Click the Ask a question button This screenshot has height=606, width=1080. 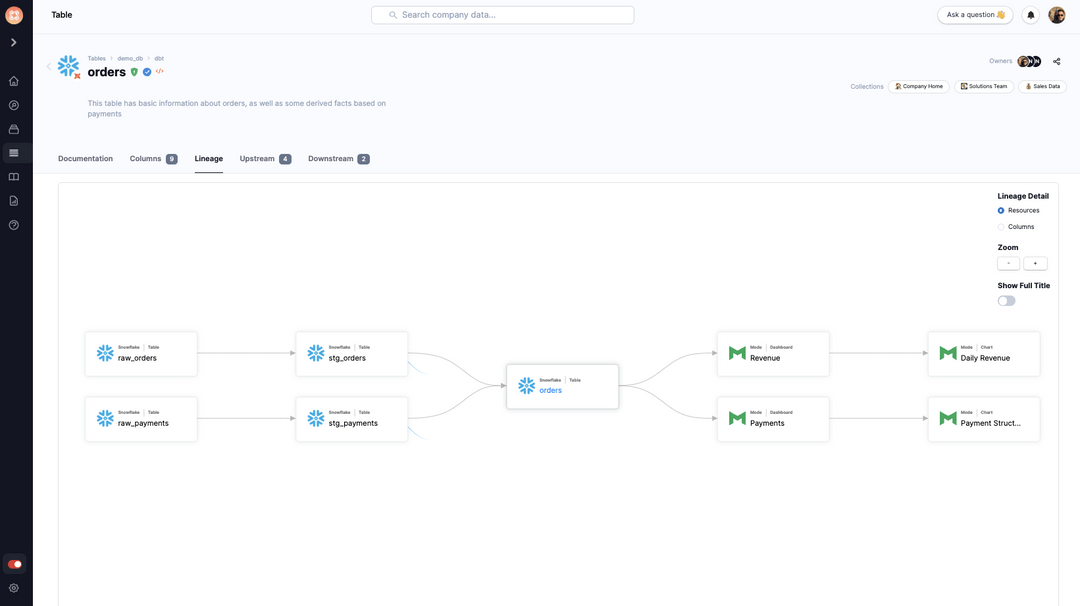(x=975, y=14)
